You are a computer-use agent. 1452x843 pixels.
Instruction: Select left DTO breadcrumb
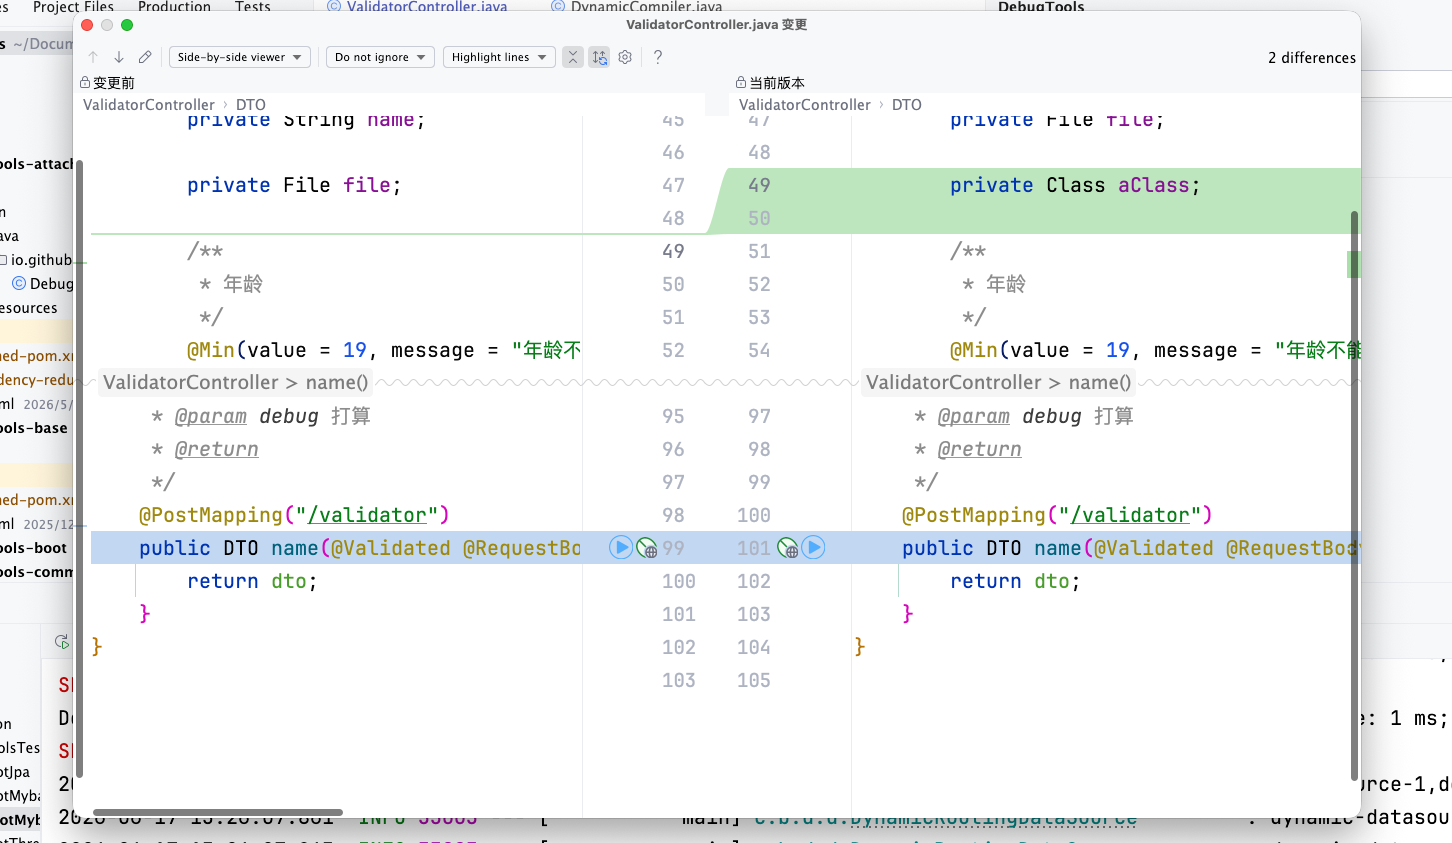[251, 104]
